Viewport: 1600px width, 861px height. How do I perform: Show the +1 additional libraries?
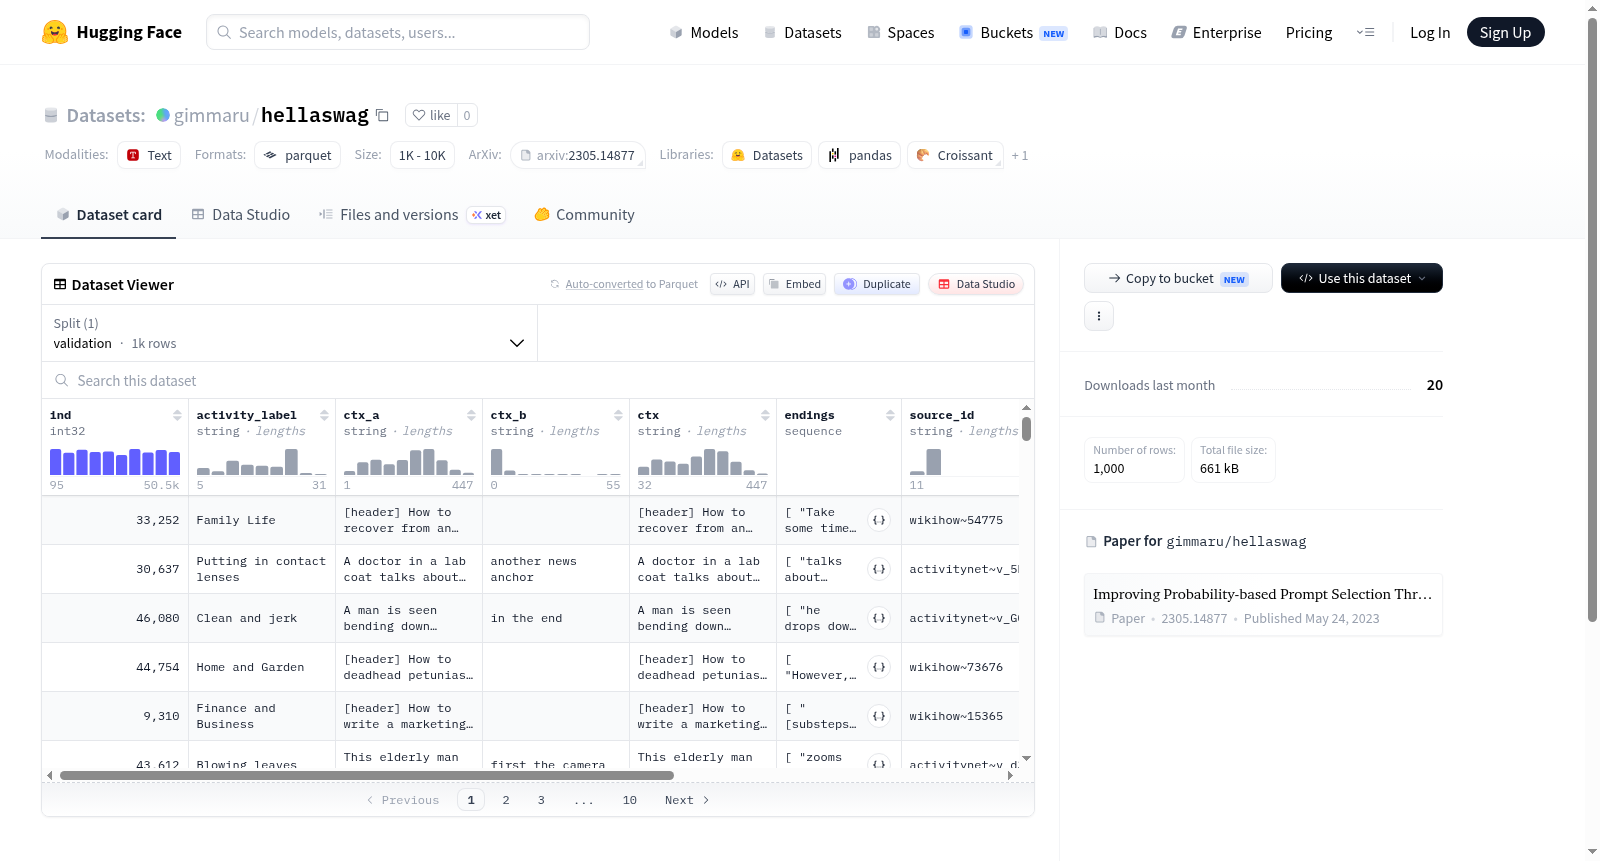pyautogui.click(x=1020, y=155)
